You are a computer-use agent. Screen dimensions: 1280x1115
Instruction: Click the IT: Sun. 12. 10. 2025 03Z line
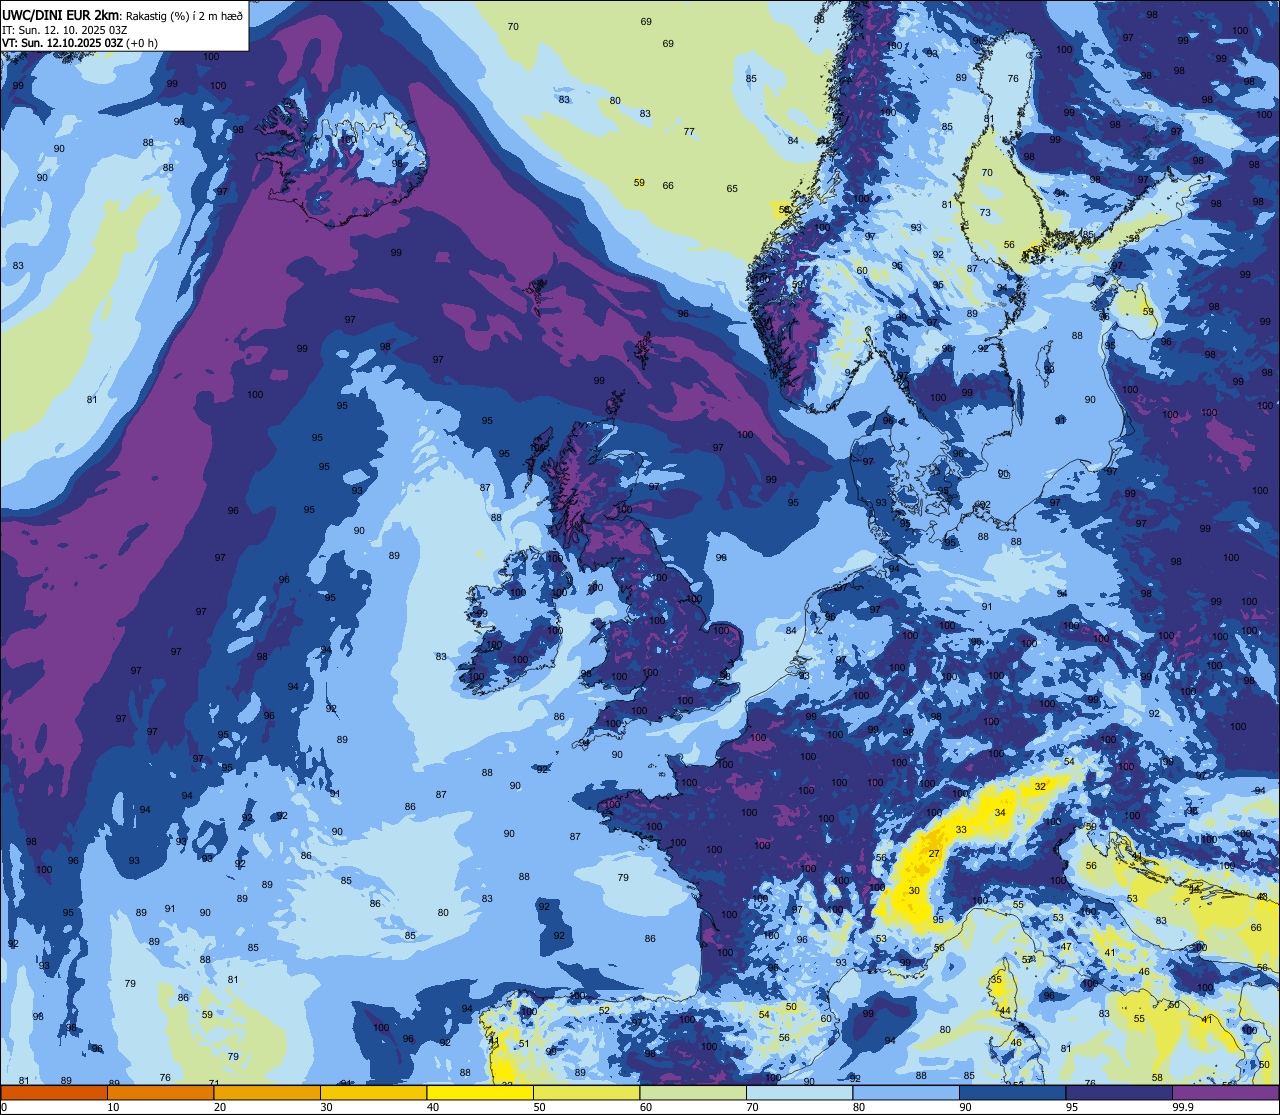coord(67,30)
